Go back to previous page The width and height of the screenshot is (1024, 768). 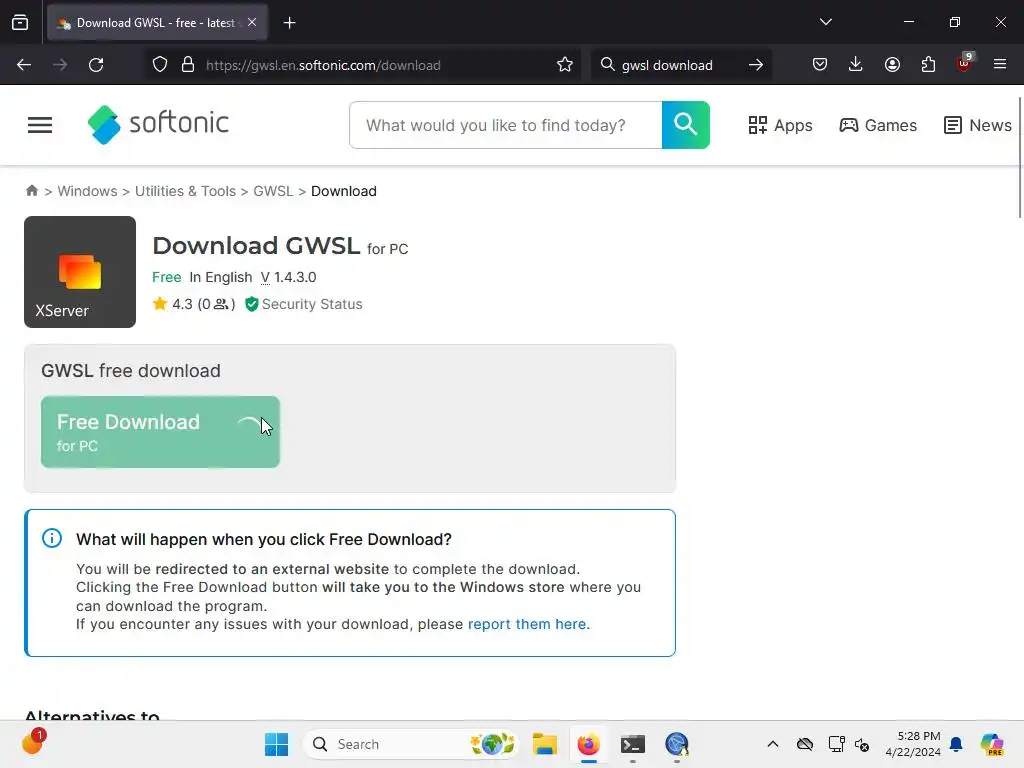tap(24, 65)
